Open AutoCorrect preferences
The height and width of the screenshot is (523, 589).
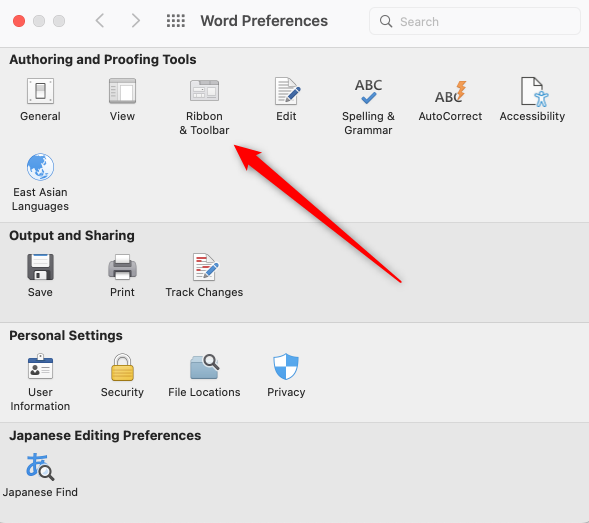(450, 100)
